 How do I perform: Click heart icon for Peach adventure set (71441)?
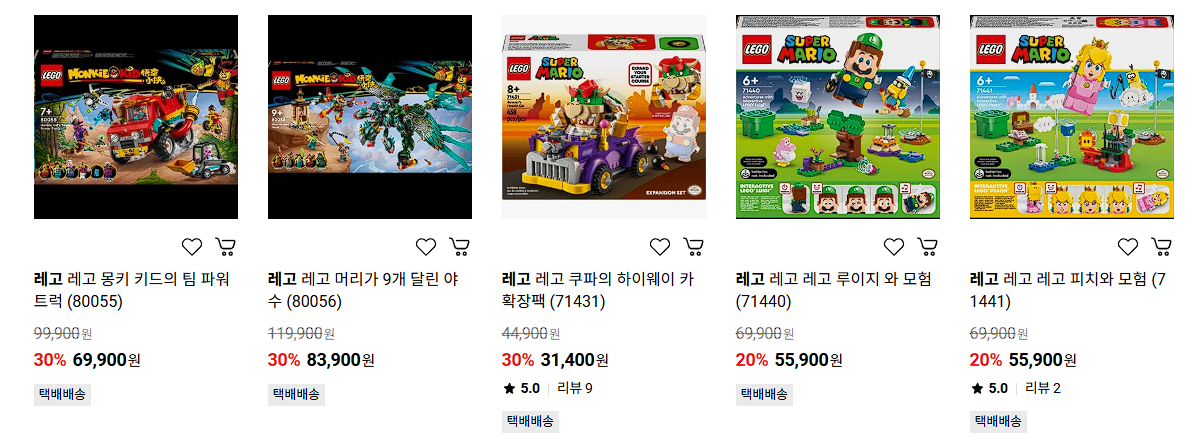pyautogui.click(x=1128, y=246)
